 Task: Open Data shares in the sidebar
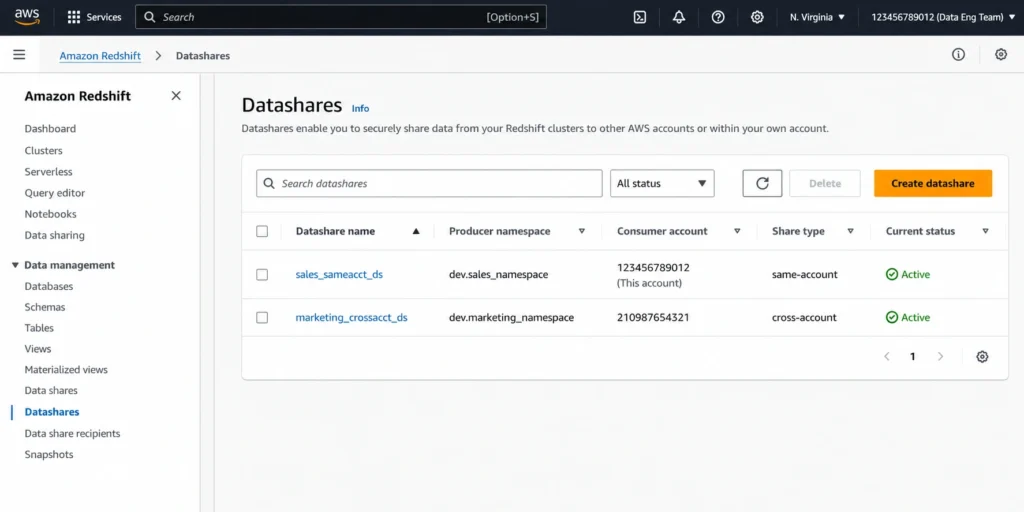pos(51,391)
